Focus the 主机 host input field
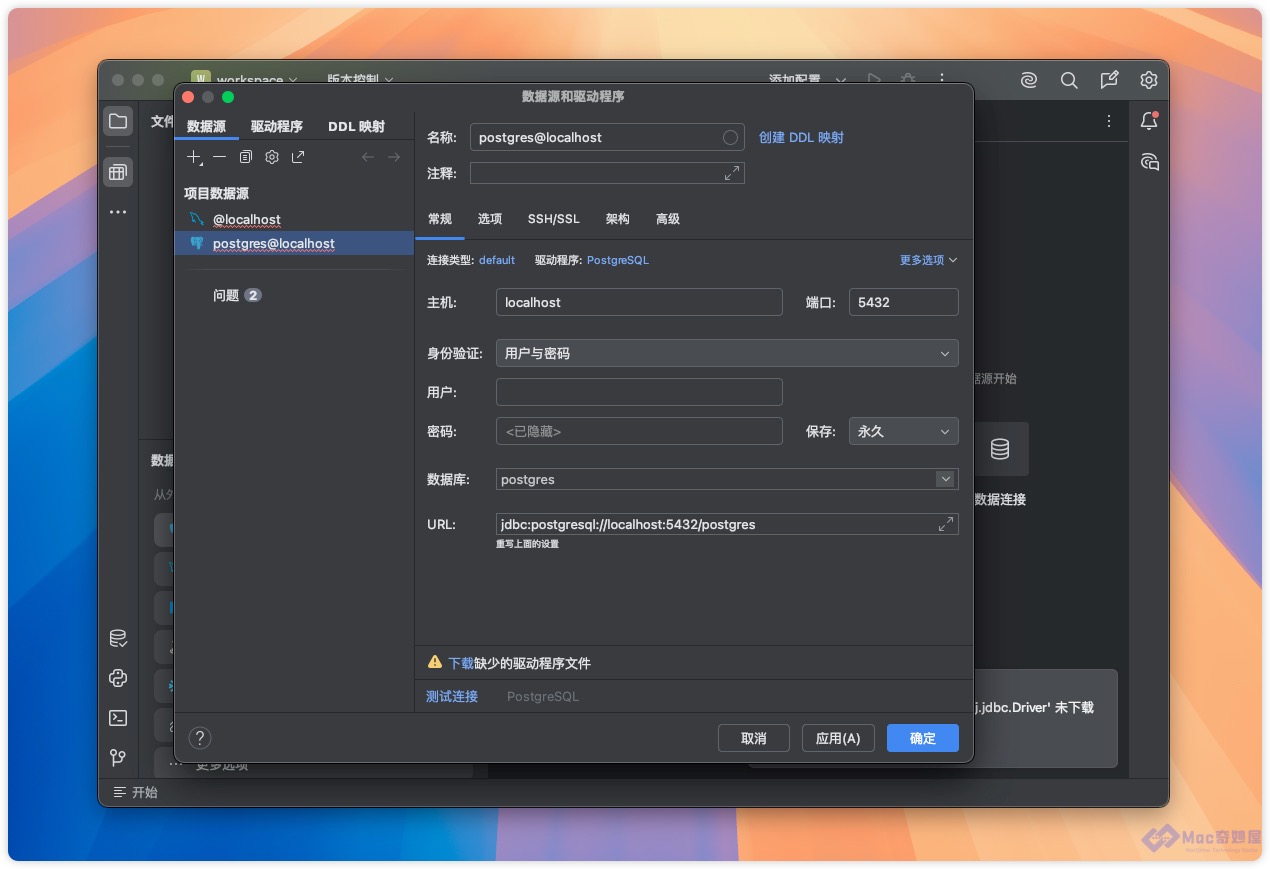The height and width of the screenshot is (869, 1270). 639,302
